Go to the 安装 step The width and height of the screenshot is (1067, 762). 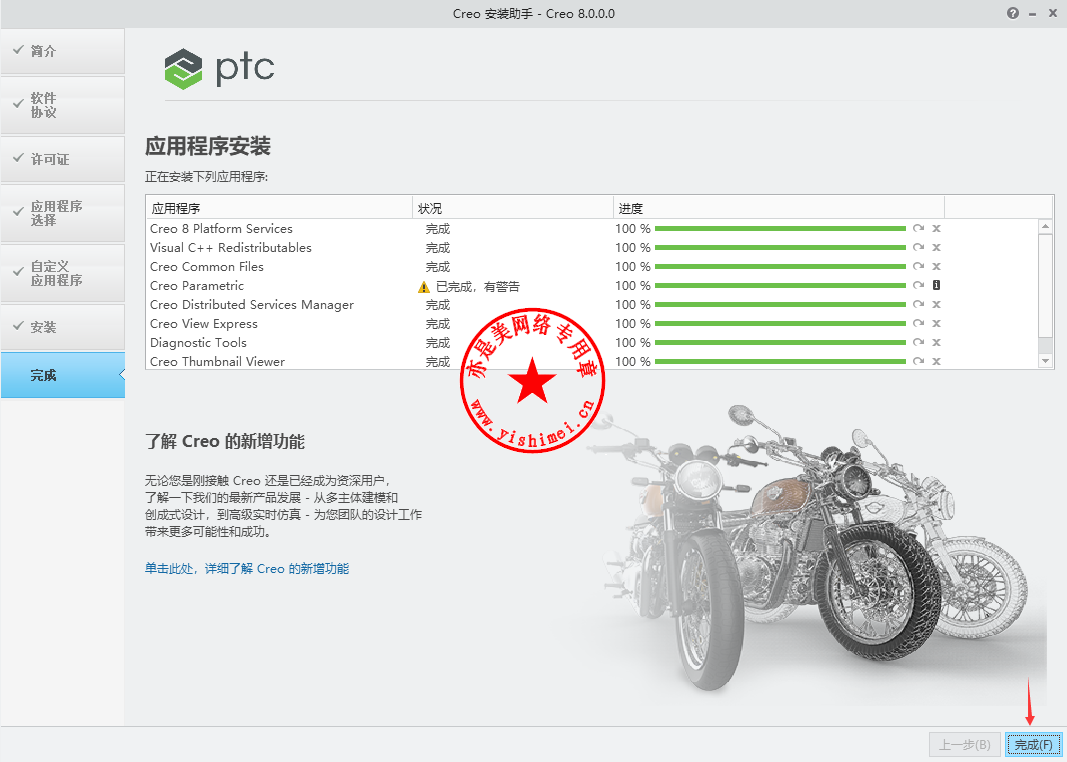(x=63, y=327)
